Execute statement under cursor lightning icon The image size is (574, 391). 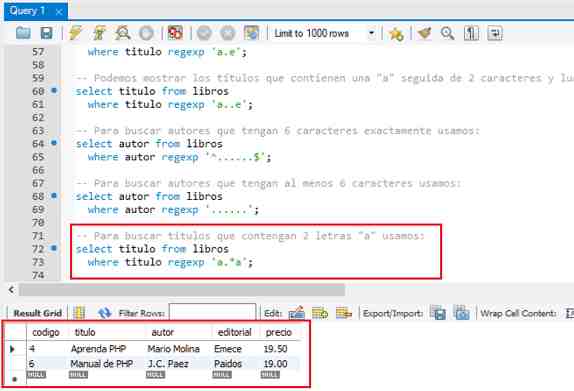tap(99, 33)
